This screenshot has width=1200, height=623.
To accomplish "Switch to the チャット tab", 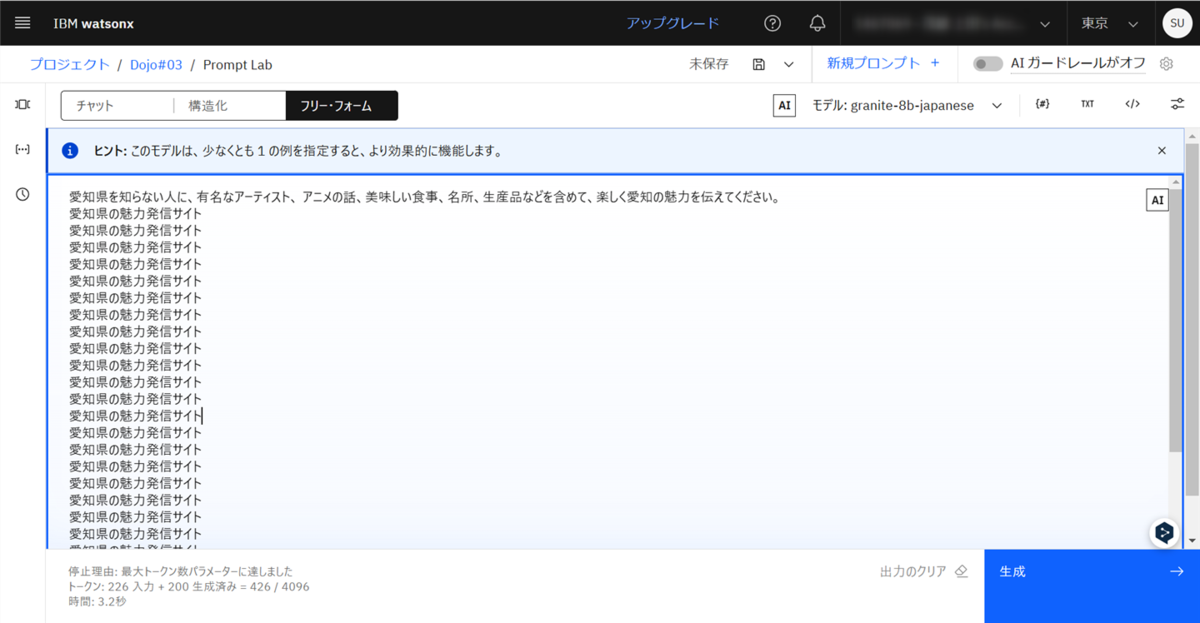I will pos(117,106).
